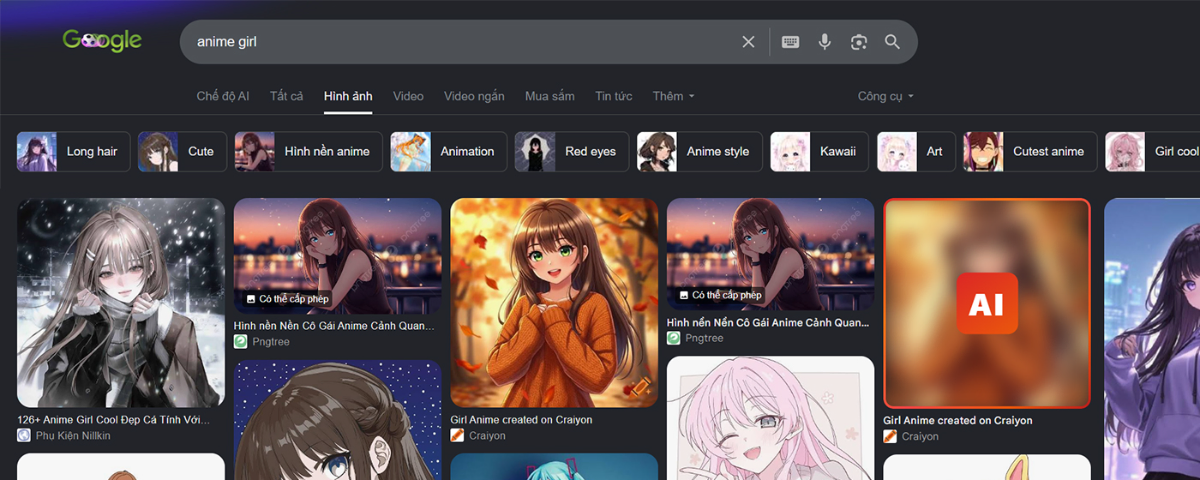
Task: Click the Google logo
Action: click(103, 41)
